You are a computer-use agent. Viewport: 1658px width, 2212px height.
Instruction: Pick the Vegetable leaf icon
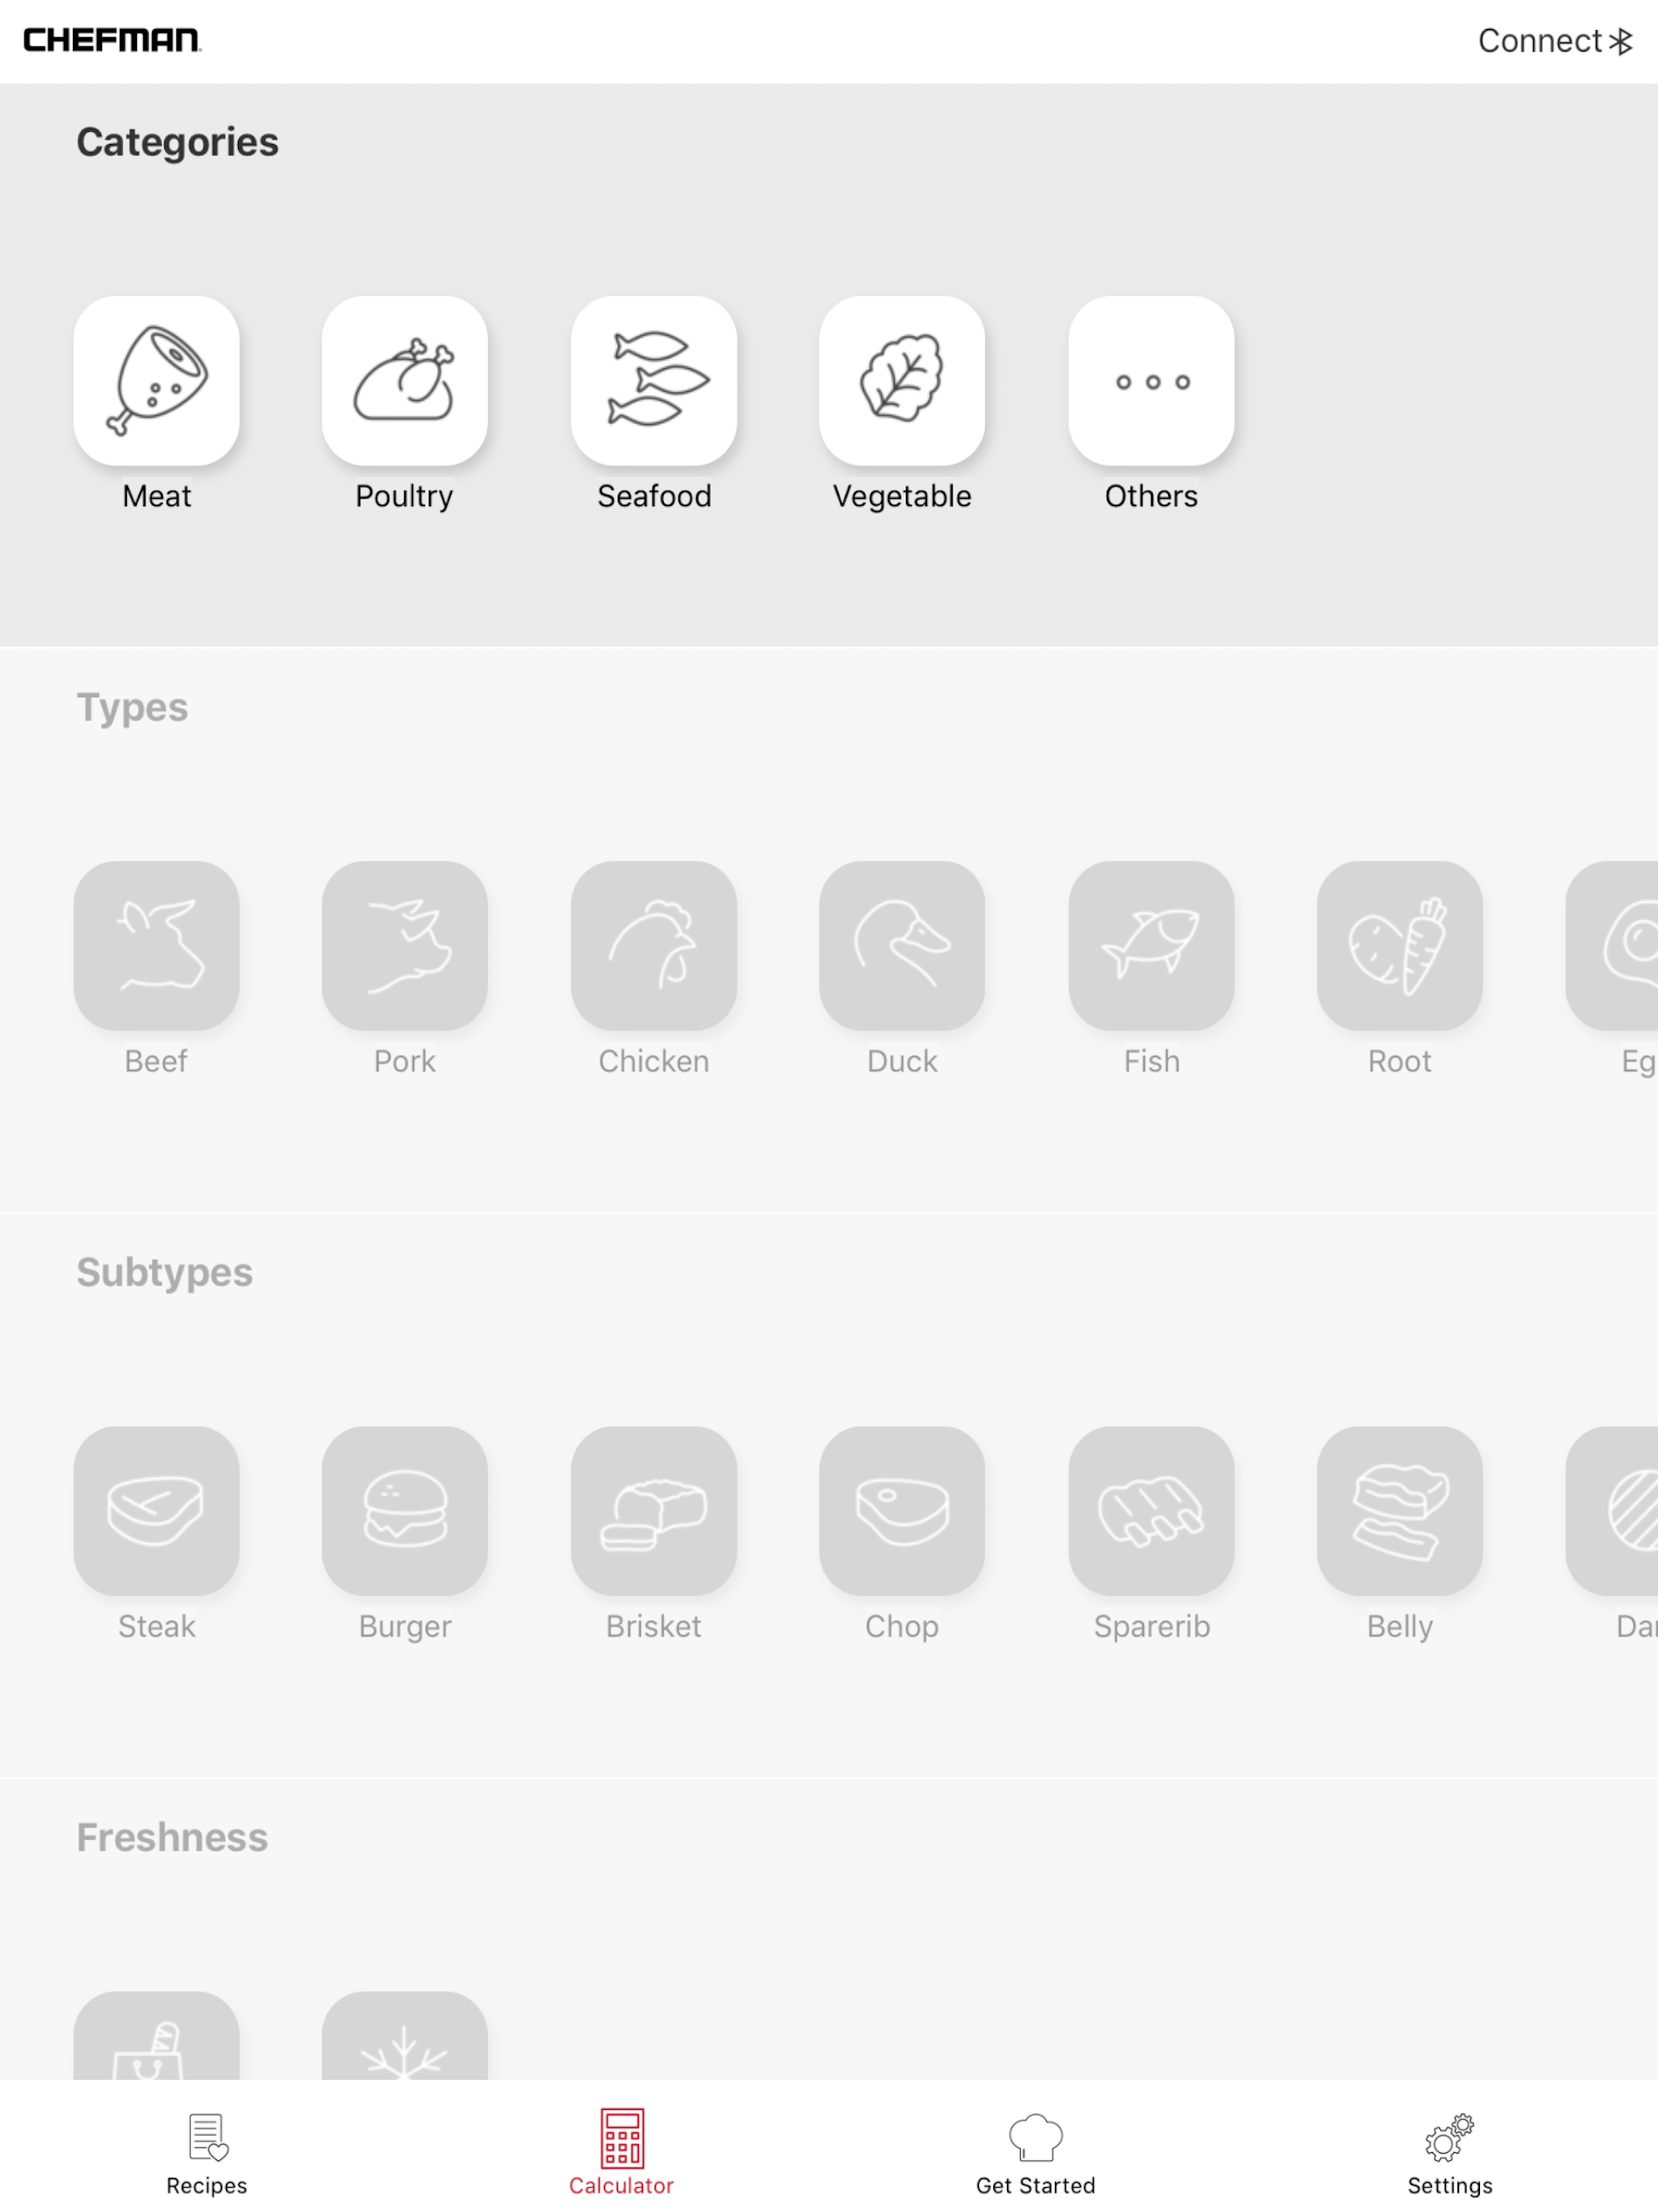[x=901, y=381]
